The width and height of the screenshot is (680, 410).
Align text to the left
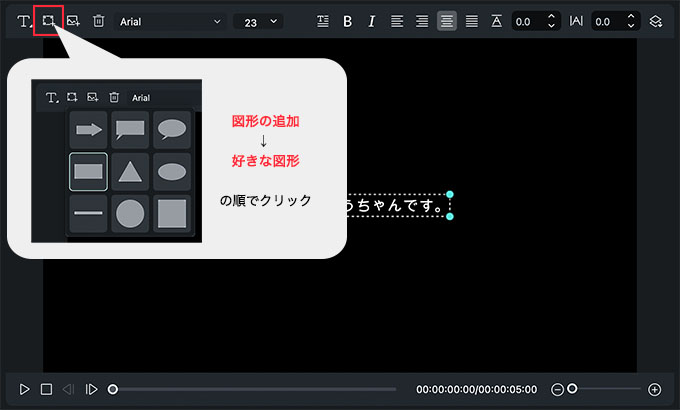(x=397, y=21)
